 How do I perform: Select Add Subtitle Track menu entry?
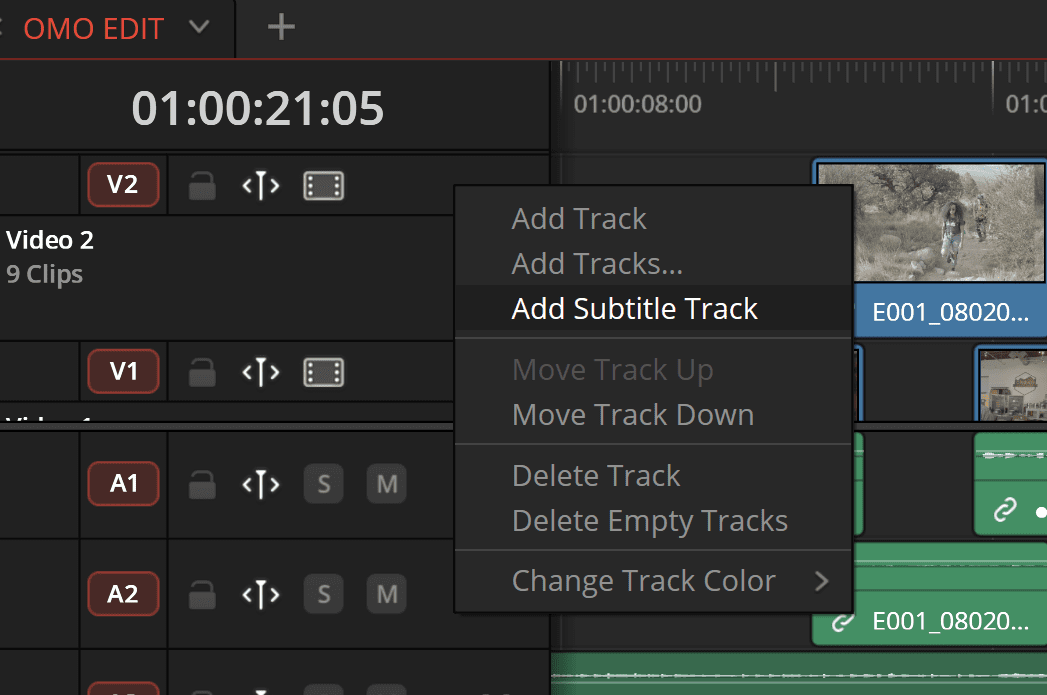(x=653, y=308)
